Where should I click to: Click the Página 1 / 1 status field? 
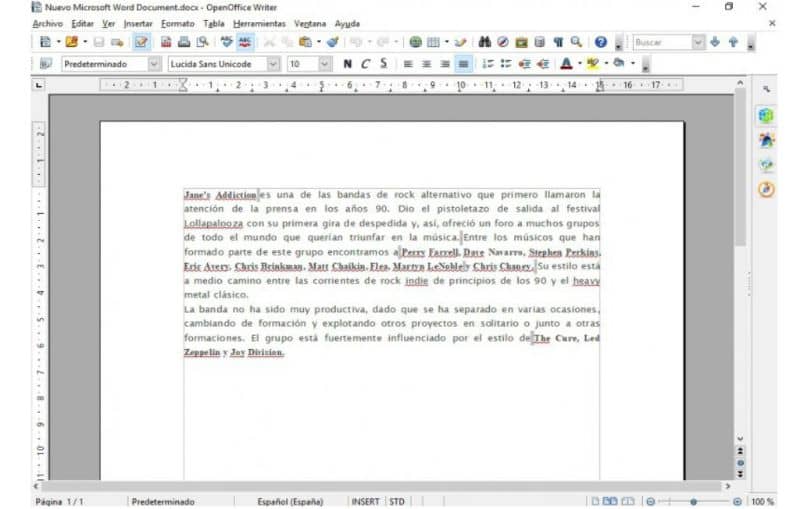tap(59, 502)
